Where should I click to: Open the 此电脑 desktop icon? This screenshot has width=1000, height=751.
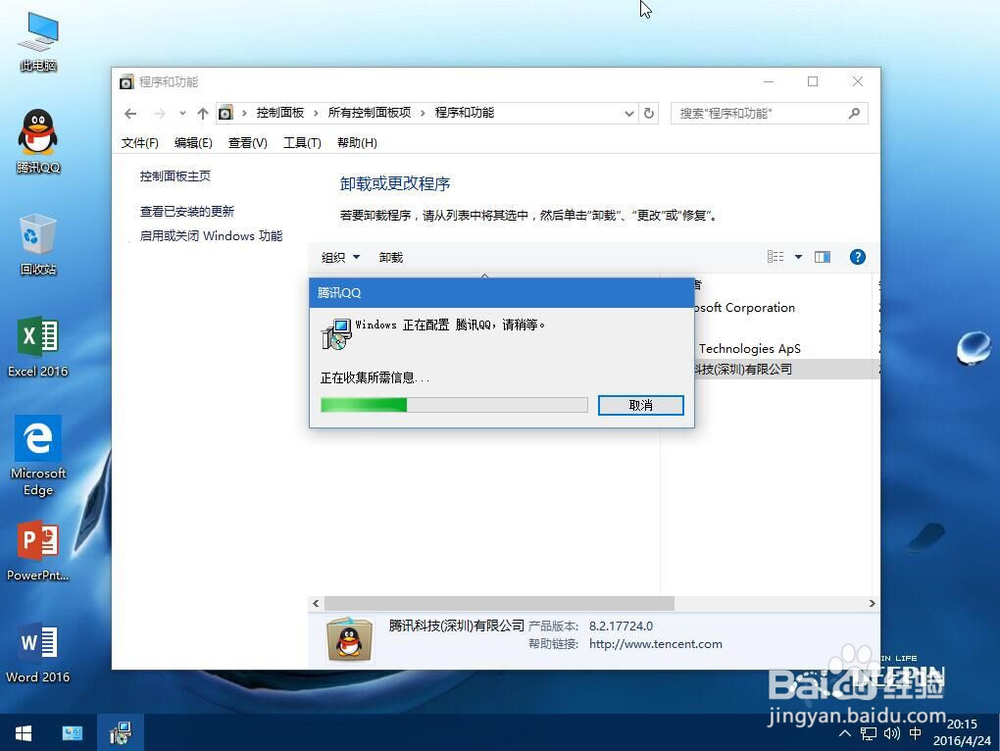(x=38, y=41)
